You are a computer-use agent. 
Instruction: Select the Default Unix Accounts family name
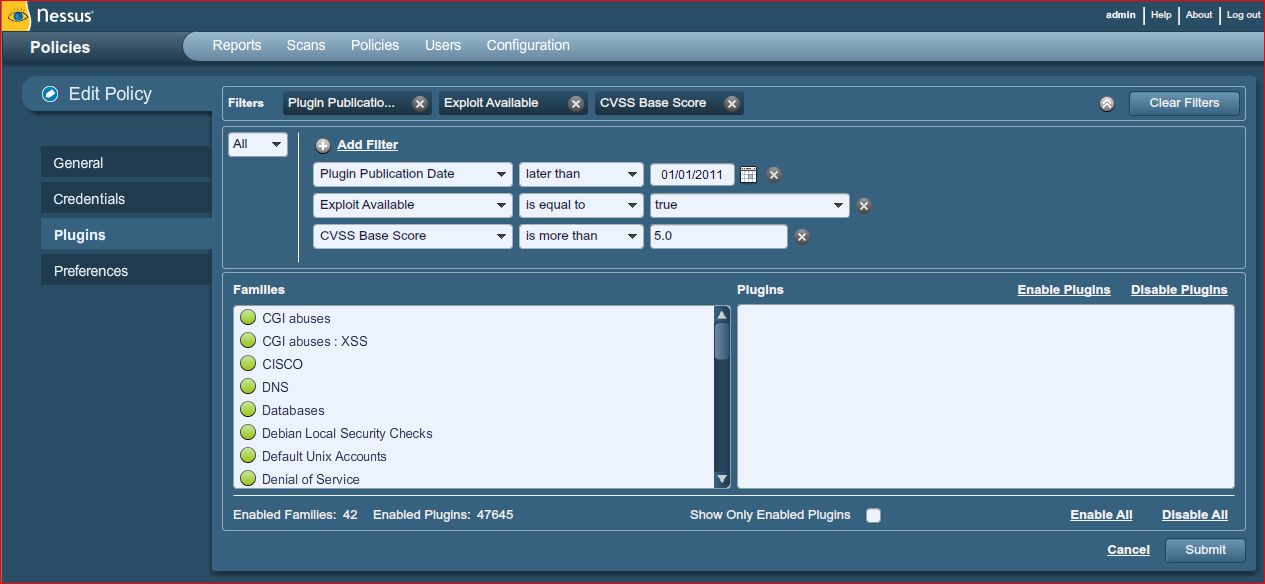click(324, 457)
